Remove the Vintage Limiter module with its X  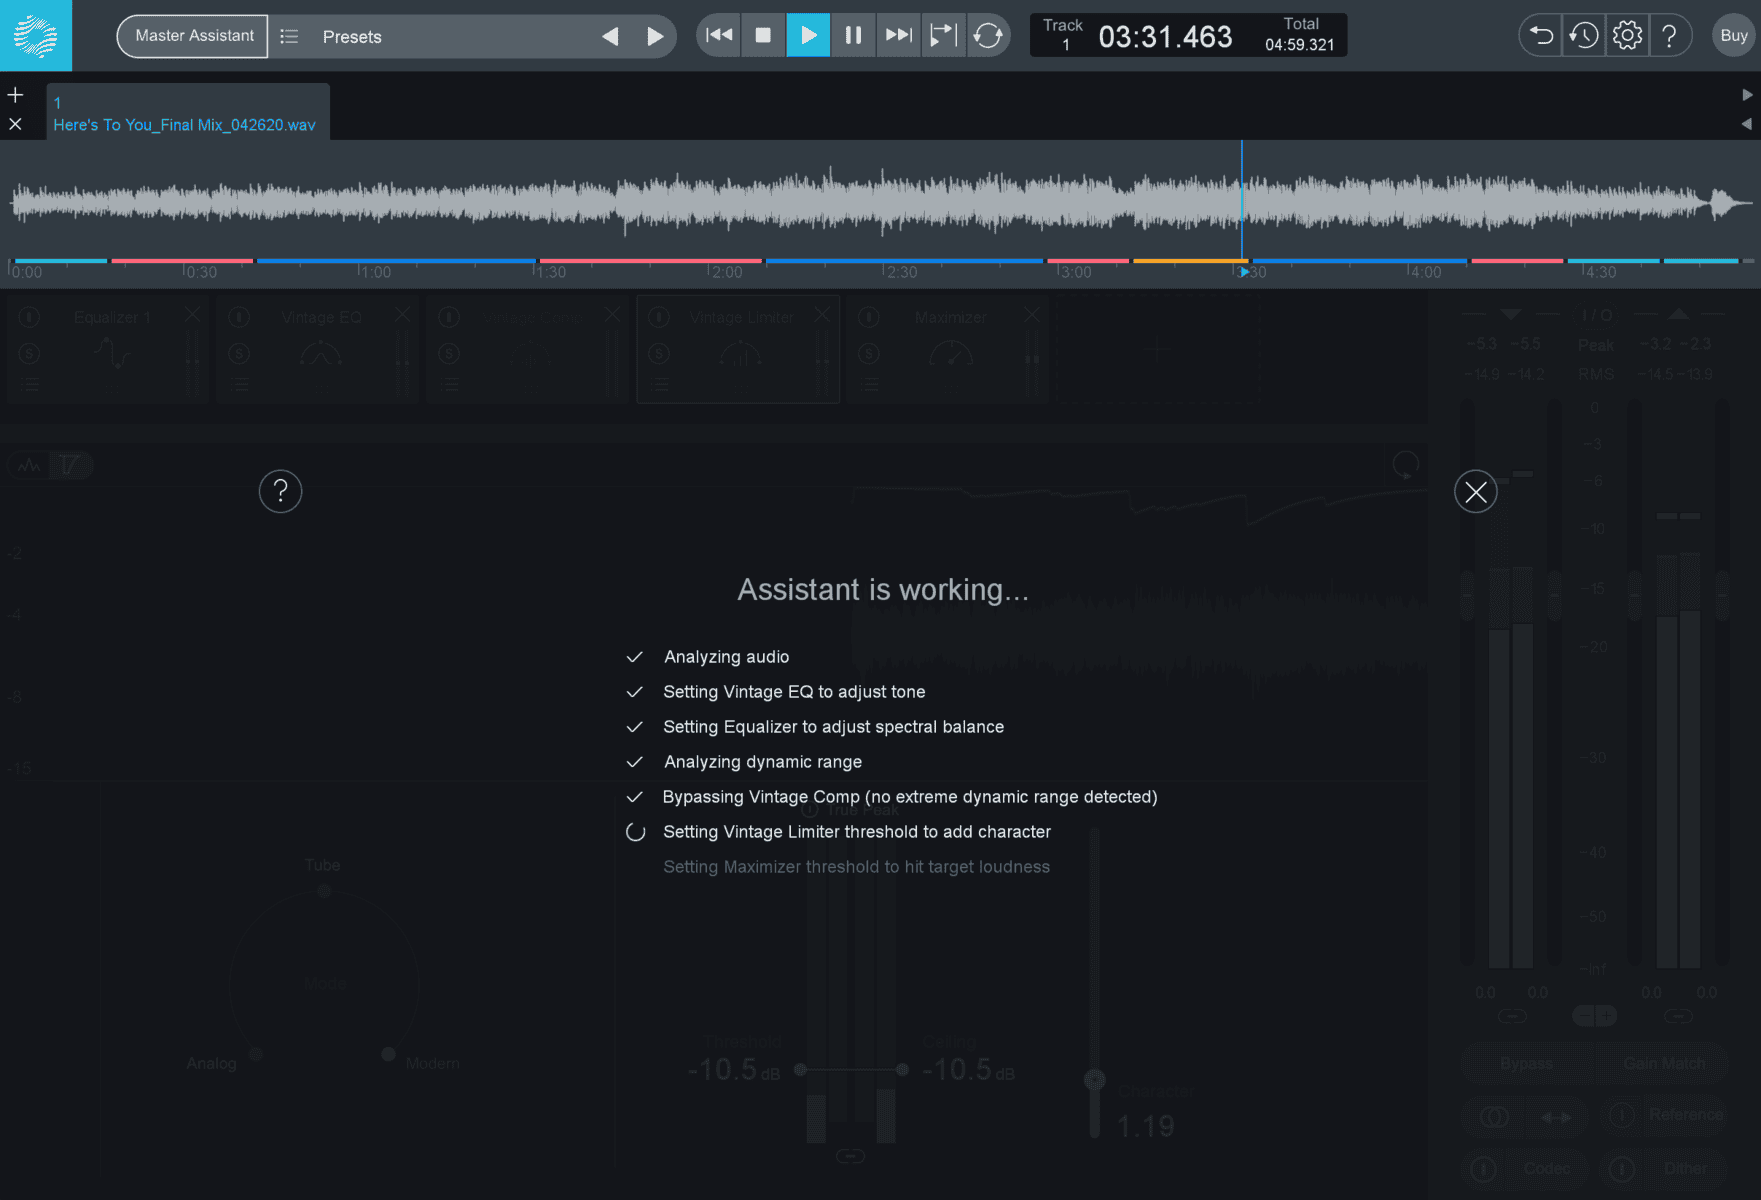tap(821, 315)
